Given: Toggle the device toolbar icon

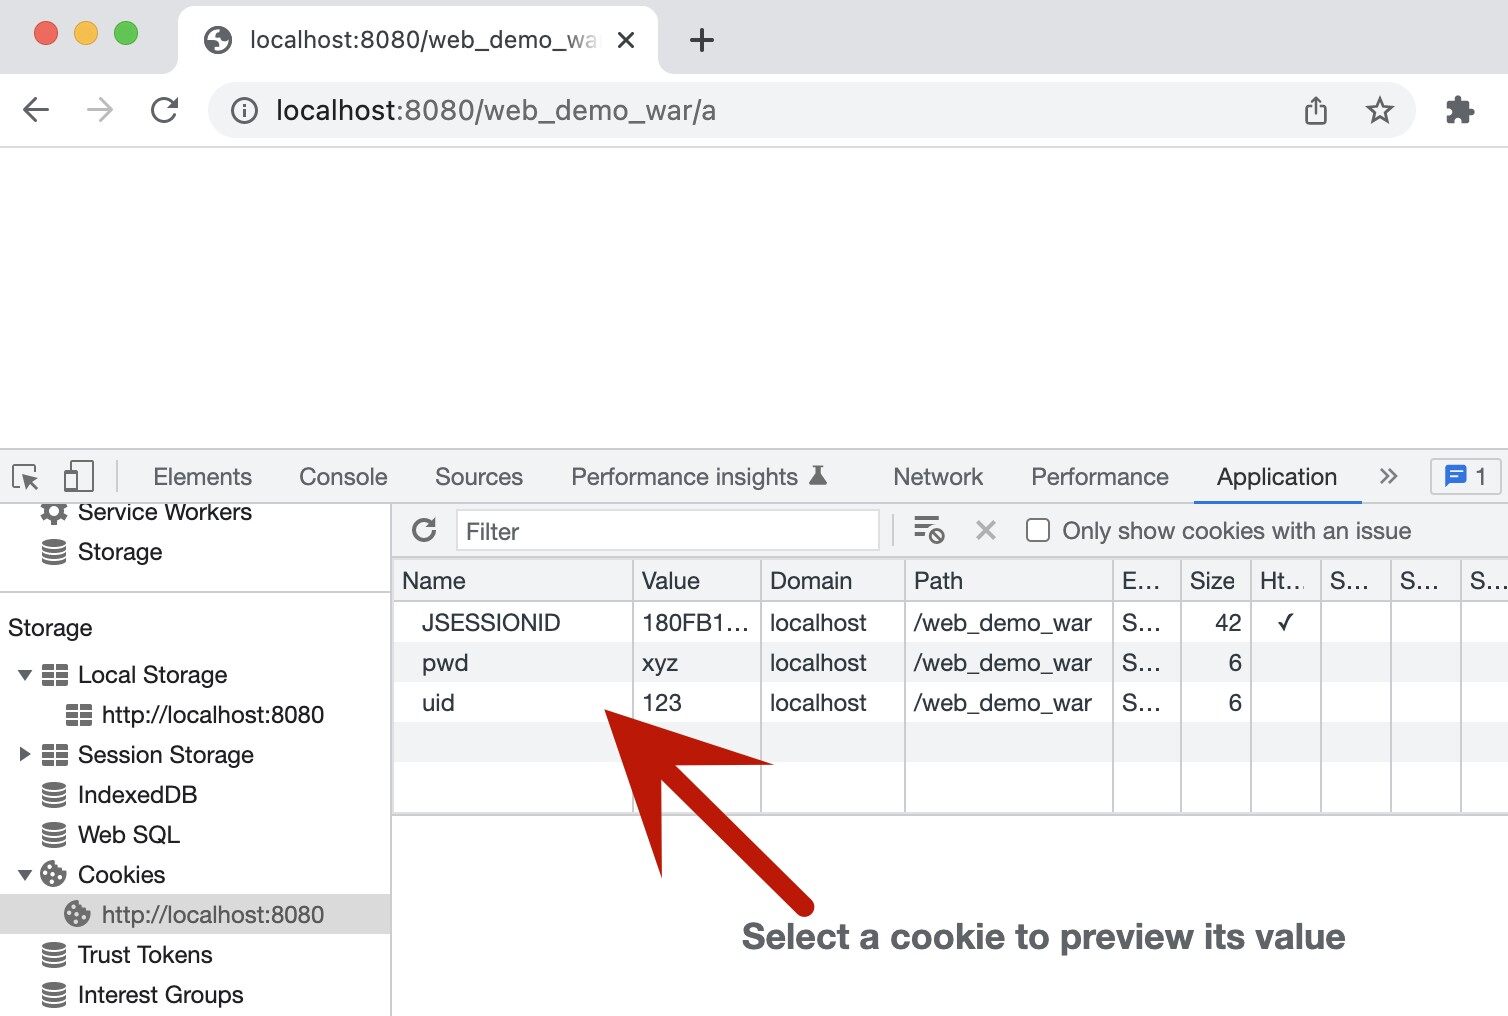Looking at the screenshot, I should [x=78, y=477].
